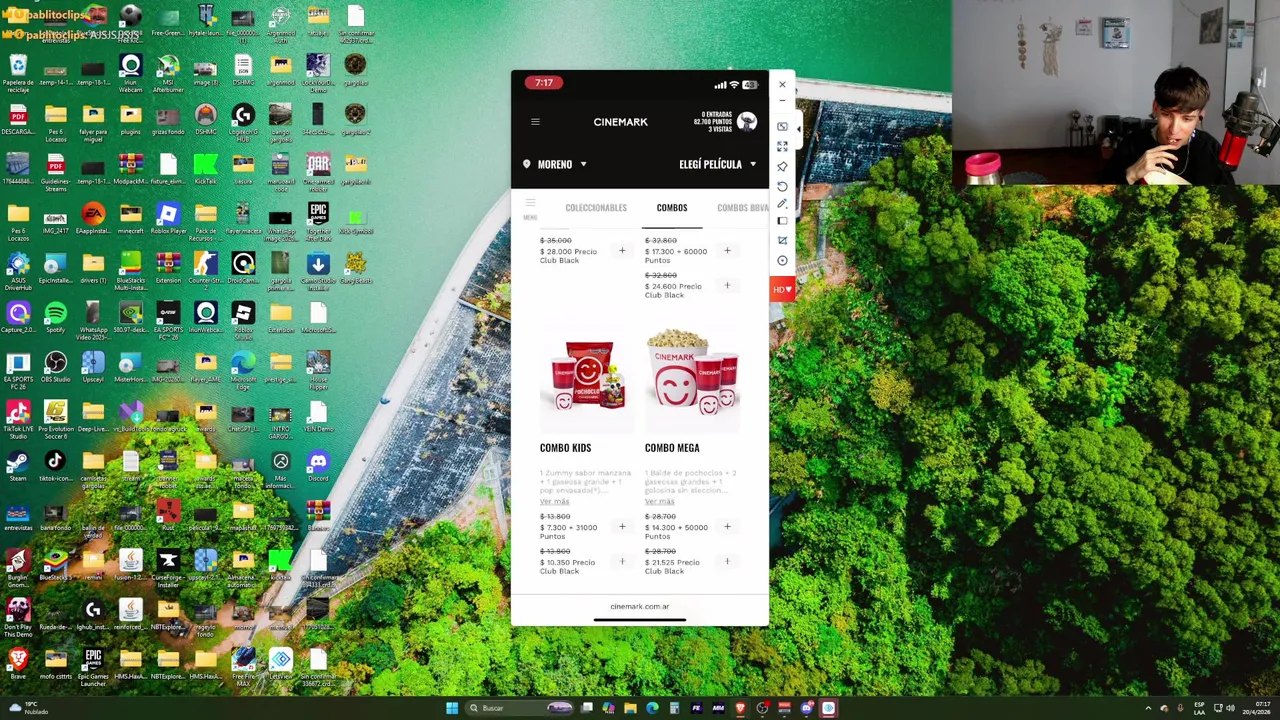Switch to the COMBOS BBVA tab

[743, 208]
